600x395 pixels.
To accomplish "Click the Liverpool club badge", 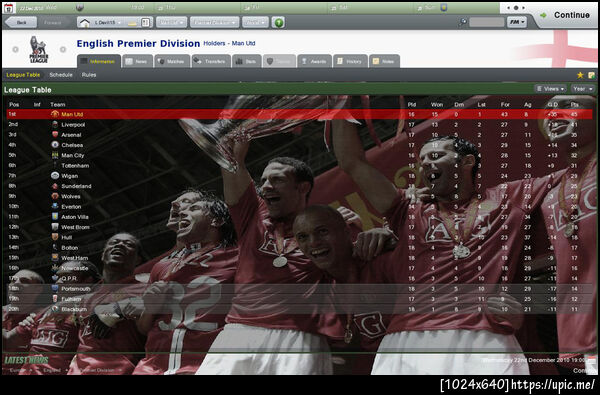I will 55,124.
